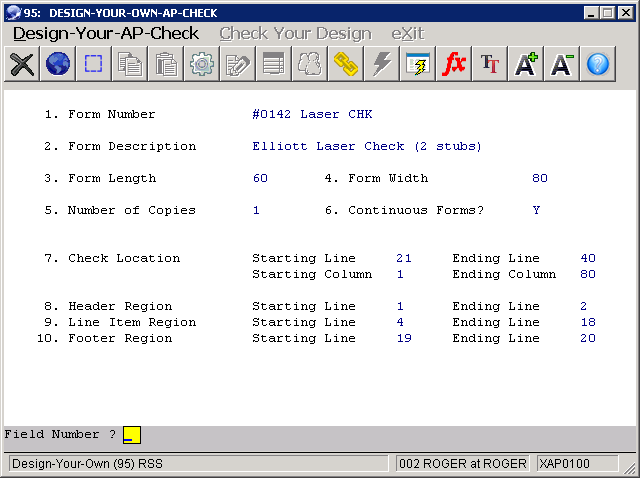Click the Form Length value 60

260,178
